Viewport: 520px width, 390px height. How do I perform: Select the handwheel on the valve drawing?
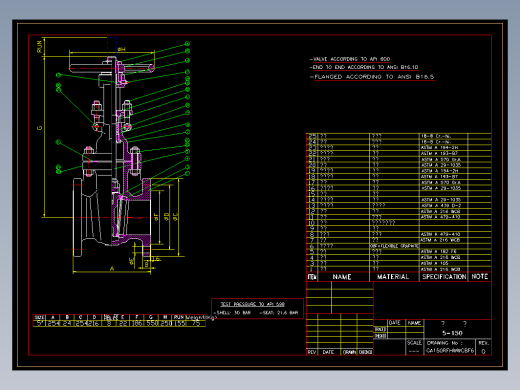112,68
